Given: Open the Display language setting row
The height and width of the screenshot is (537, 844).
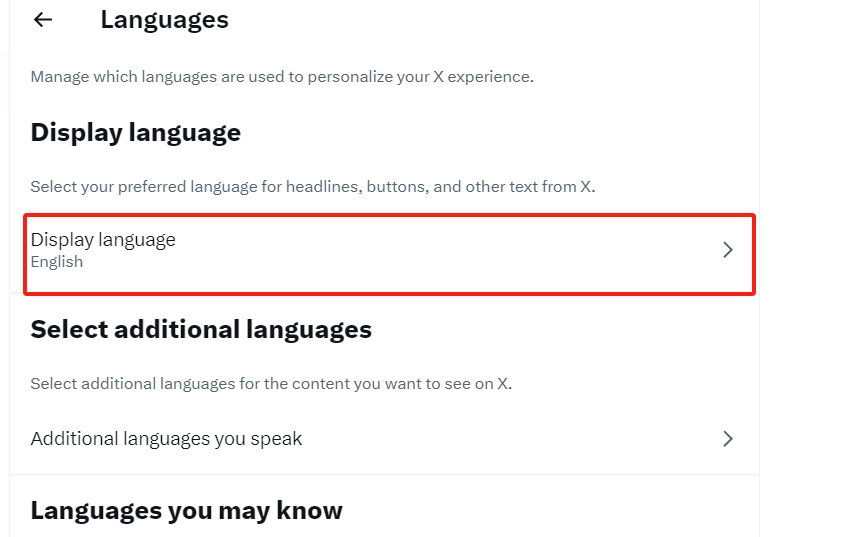Looking at the screenshot, I should (x=389, y=250).
